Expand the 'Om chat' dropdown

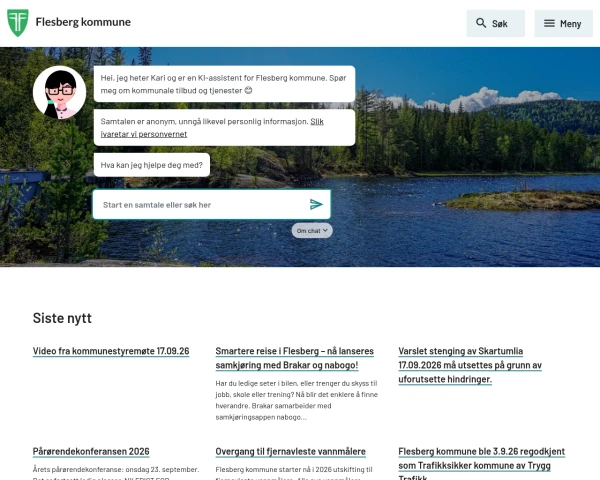pyautogui.click(x=312, y=230)
